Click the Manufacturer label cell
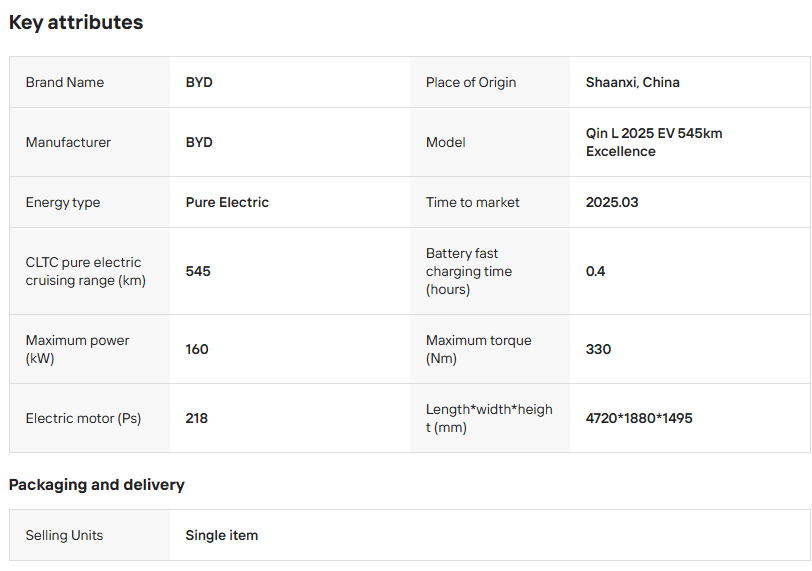 point(68,142)
